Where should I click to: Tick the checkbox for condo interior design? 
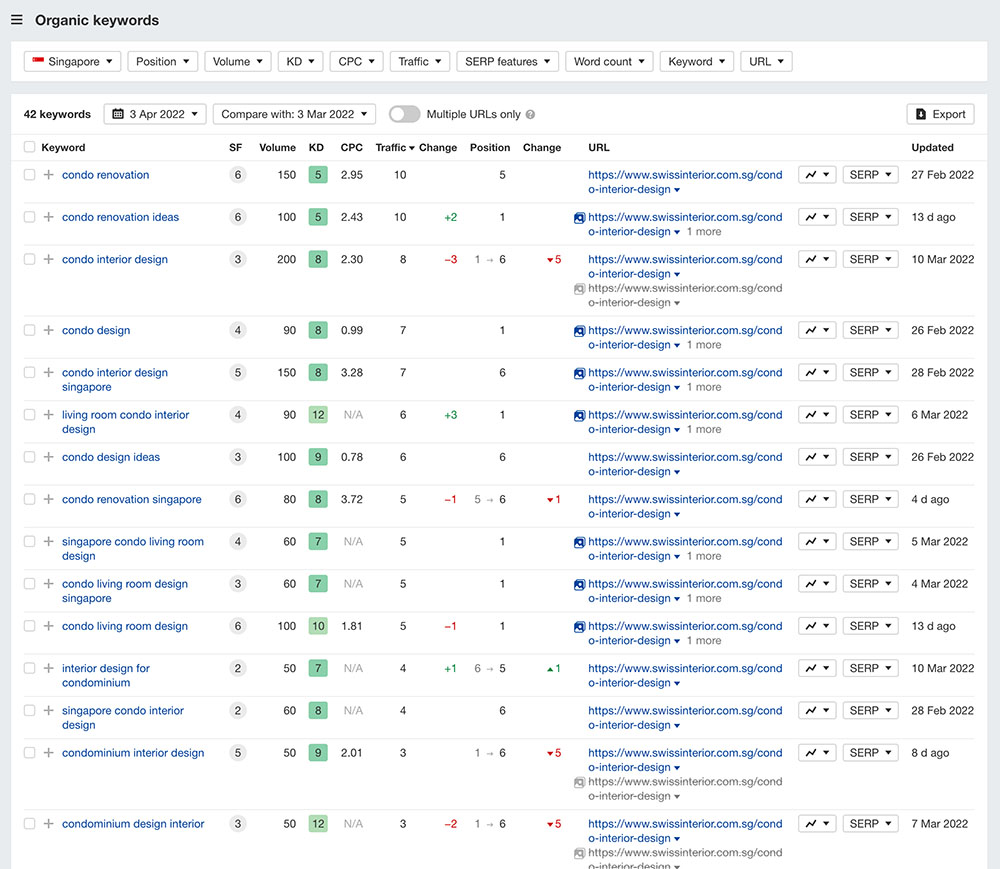(30, 259)
